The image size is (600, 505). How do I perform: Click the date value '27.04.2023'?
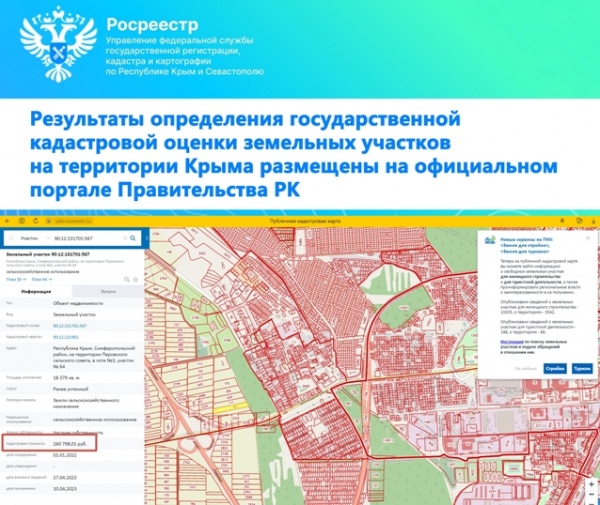65,477
